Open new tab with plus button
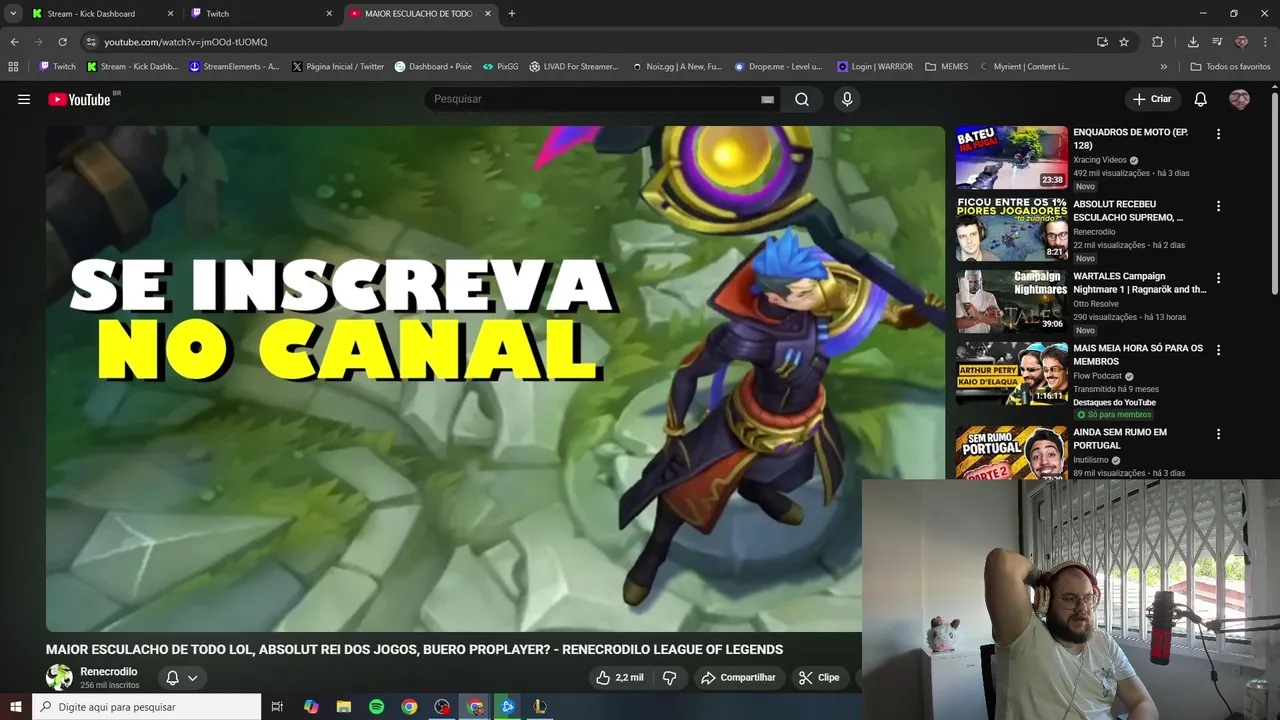Screen dimensions: 1280x720 512,13
